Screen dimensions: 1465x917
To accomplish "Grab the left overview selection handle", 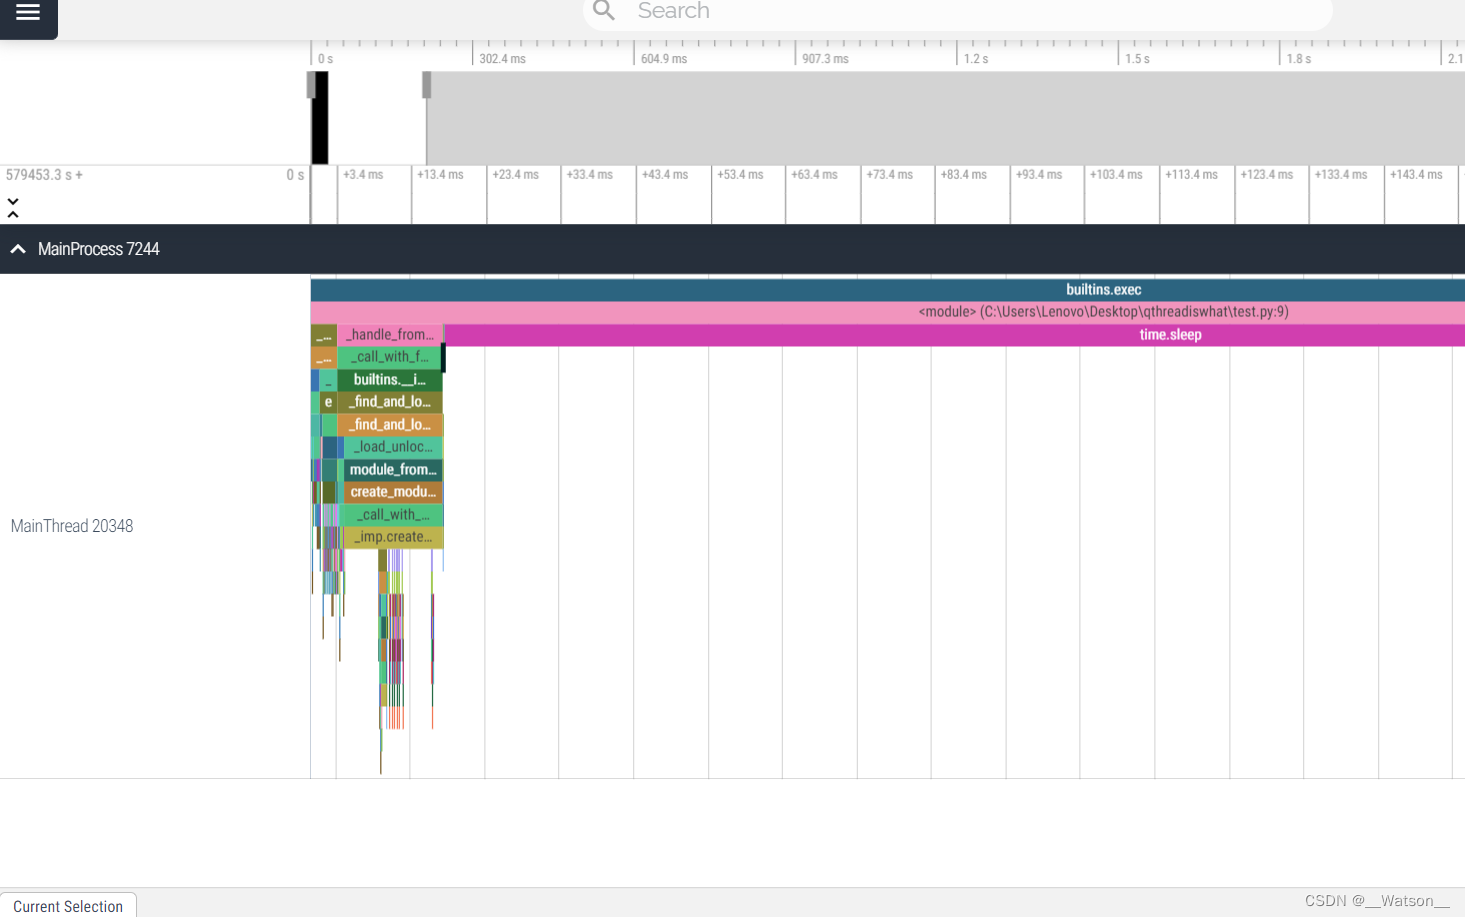I will tap(311, 85).
